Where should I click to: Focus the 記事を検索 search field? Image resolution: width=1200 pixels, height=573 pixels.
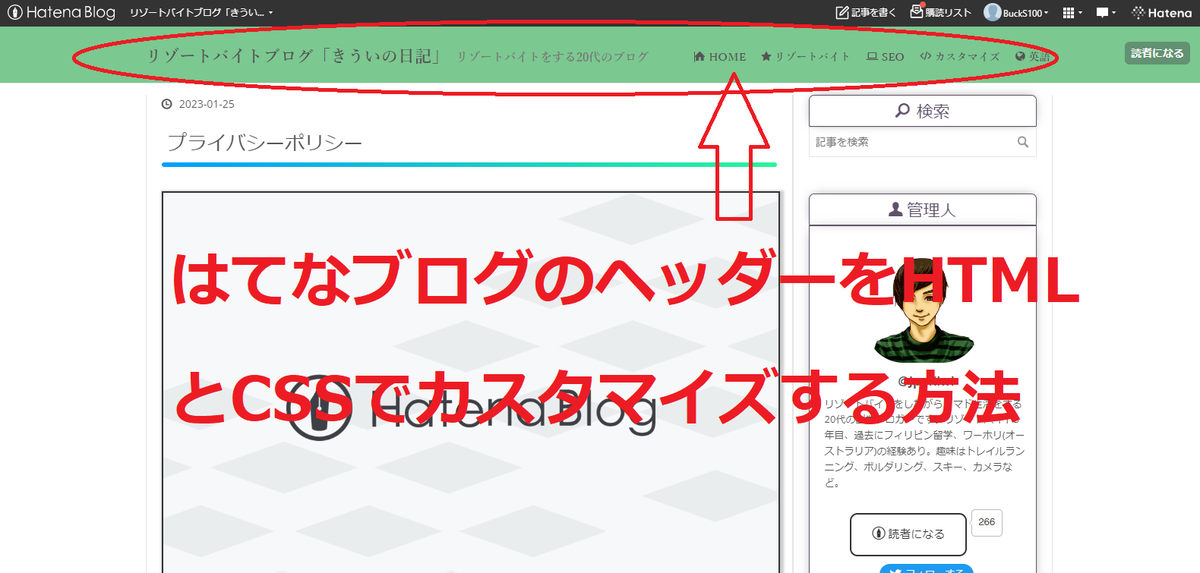pyautogui.click(x=911, y=142)
